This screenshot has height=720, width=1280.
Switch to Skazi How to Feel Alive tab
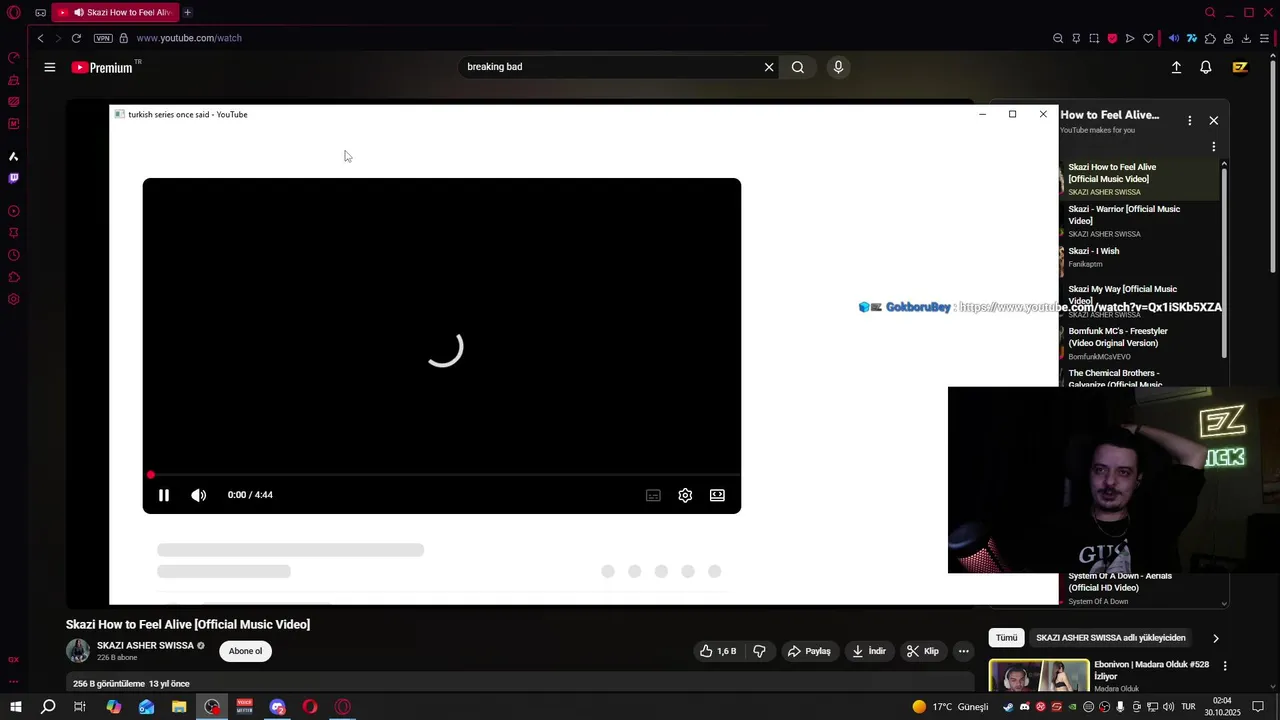point(115,12)
